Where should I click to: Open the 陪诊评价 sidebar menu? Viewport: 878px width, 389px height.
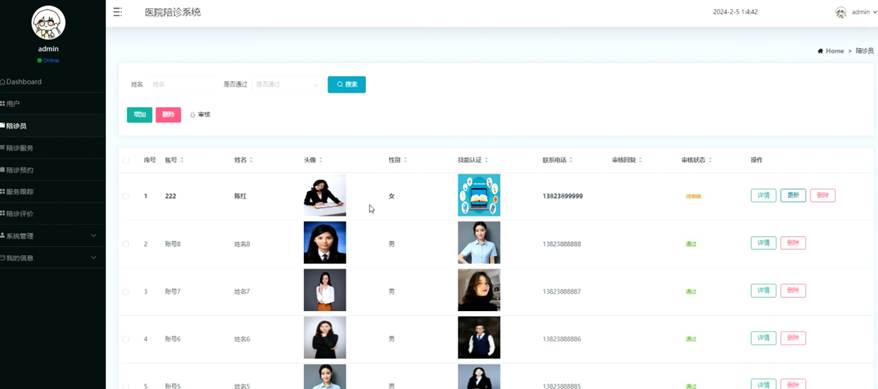coord(53,214)
